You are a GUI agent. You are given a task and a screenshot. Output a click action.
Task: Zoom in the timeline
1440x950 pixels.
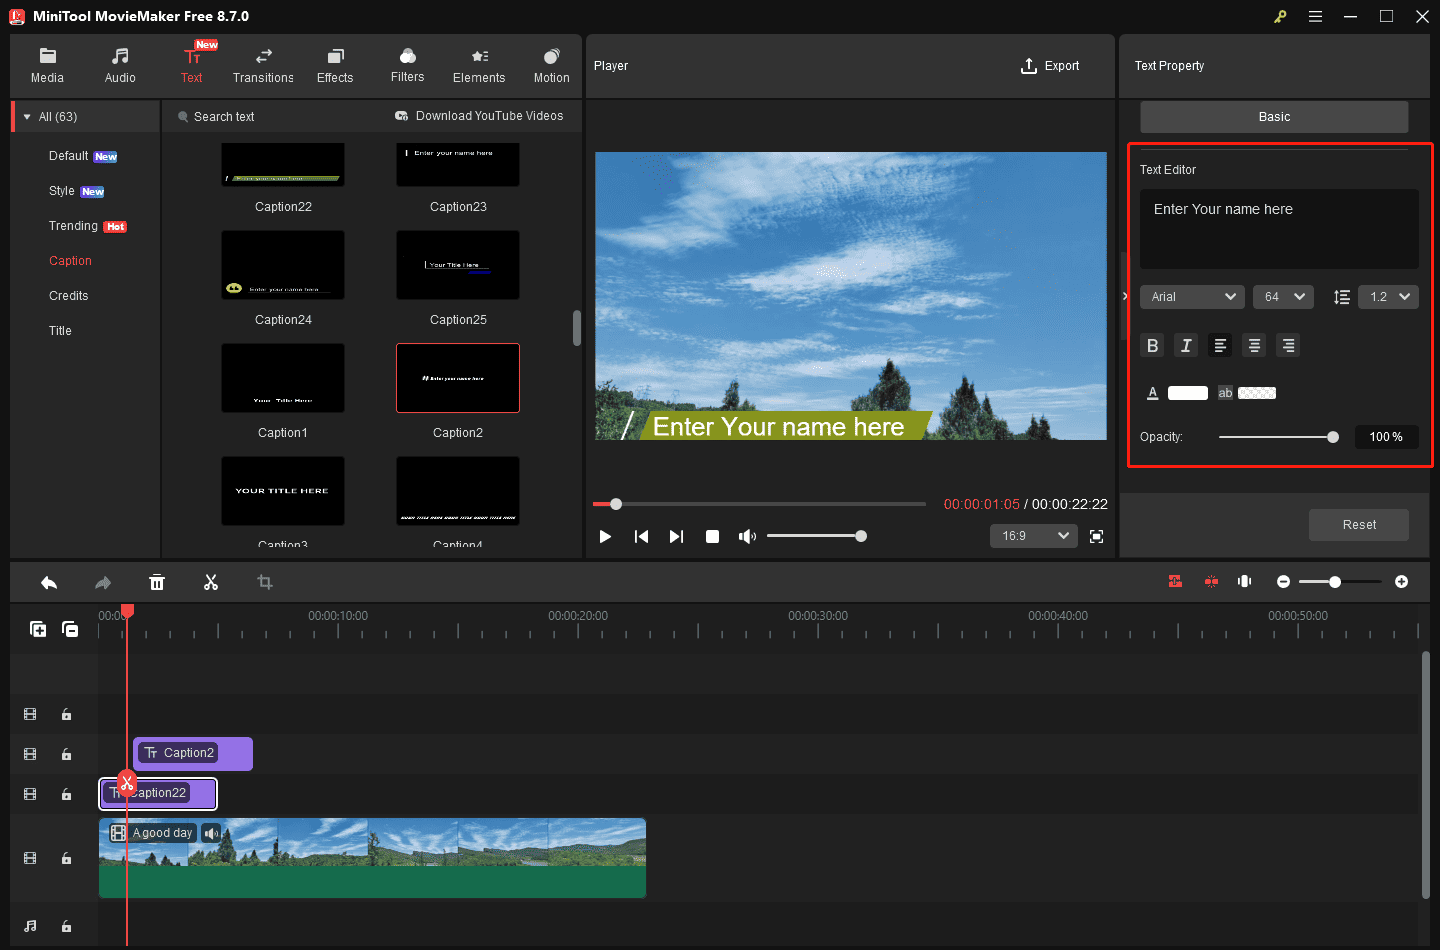click(1401, 582)
